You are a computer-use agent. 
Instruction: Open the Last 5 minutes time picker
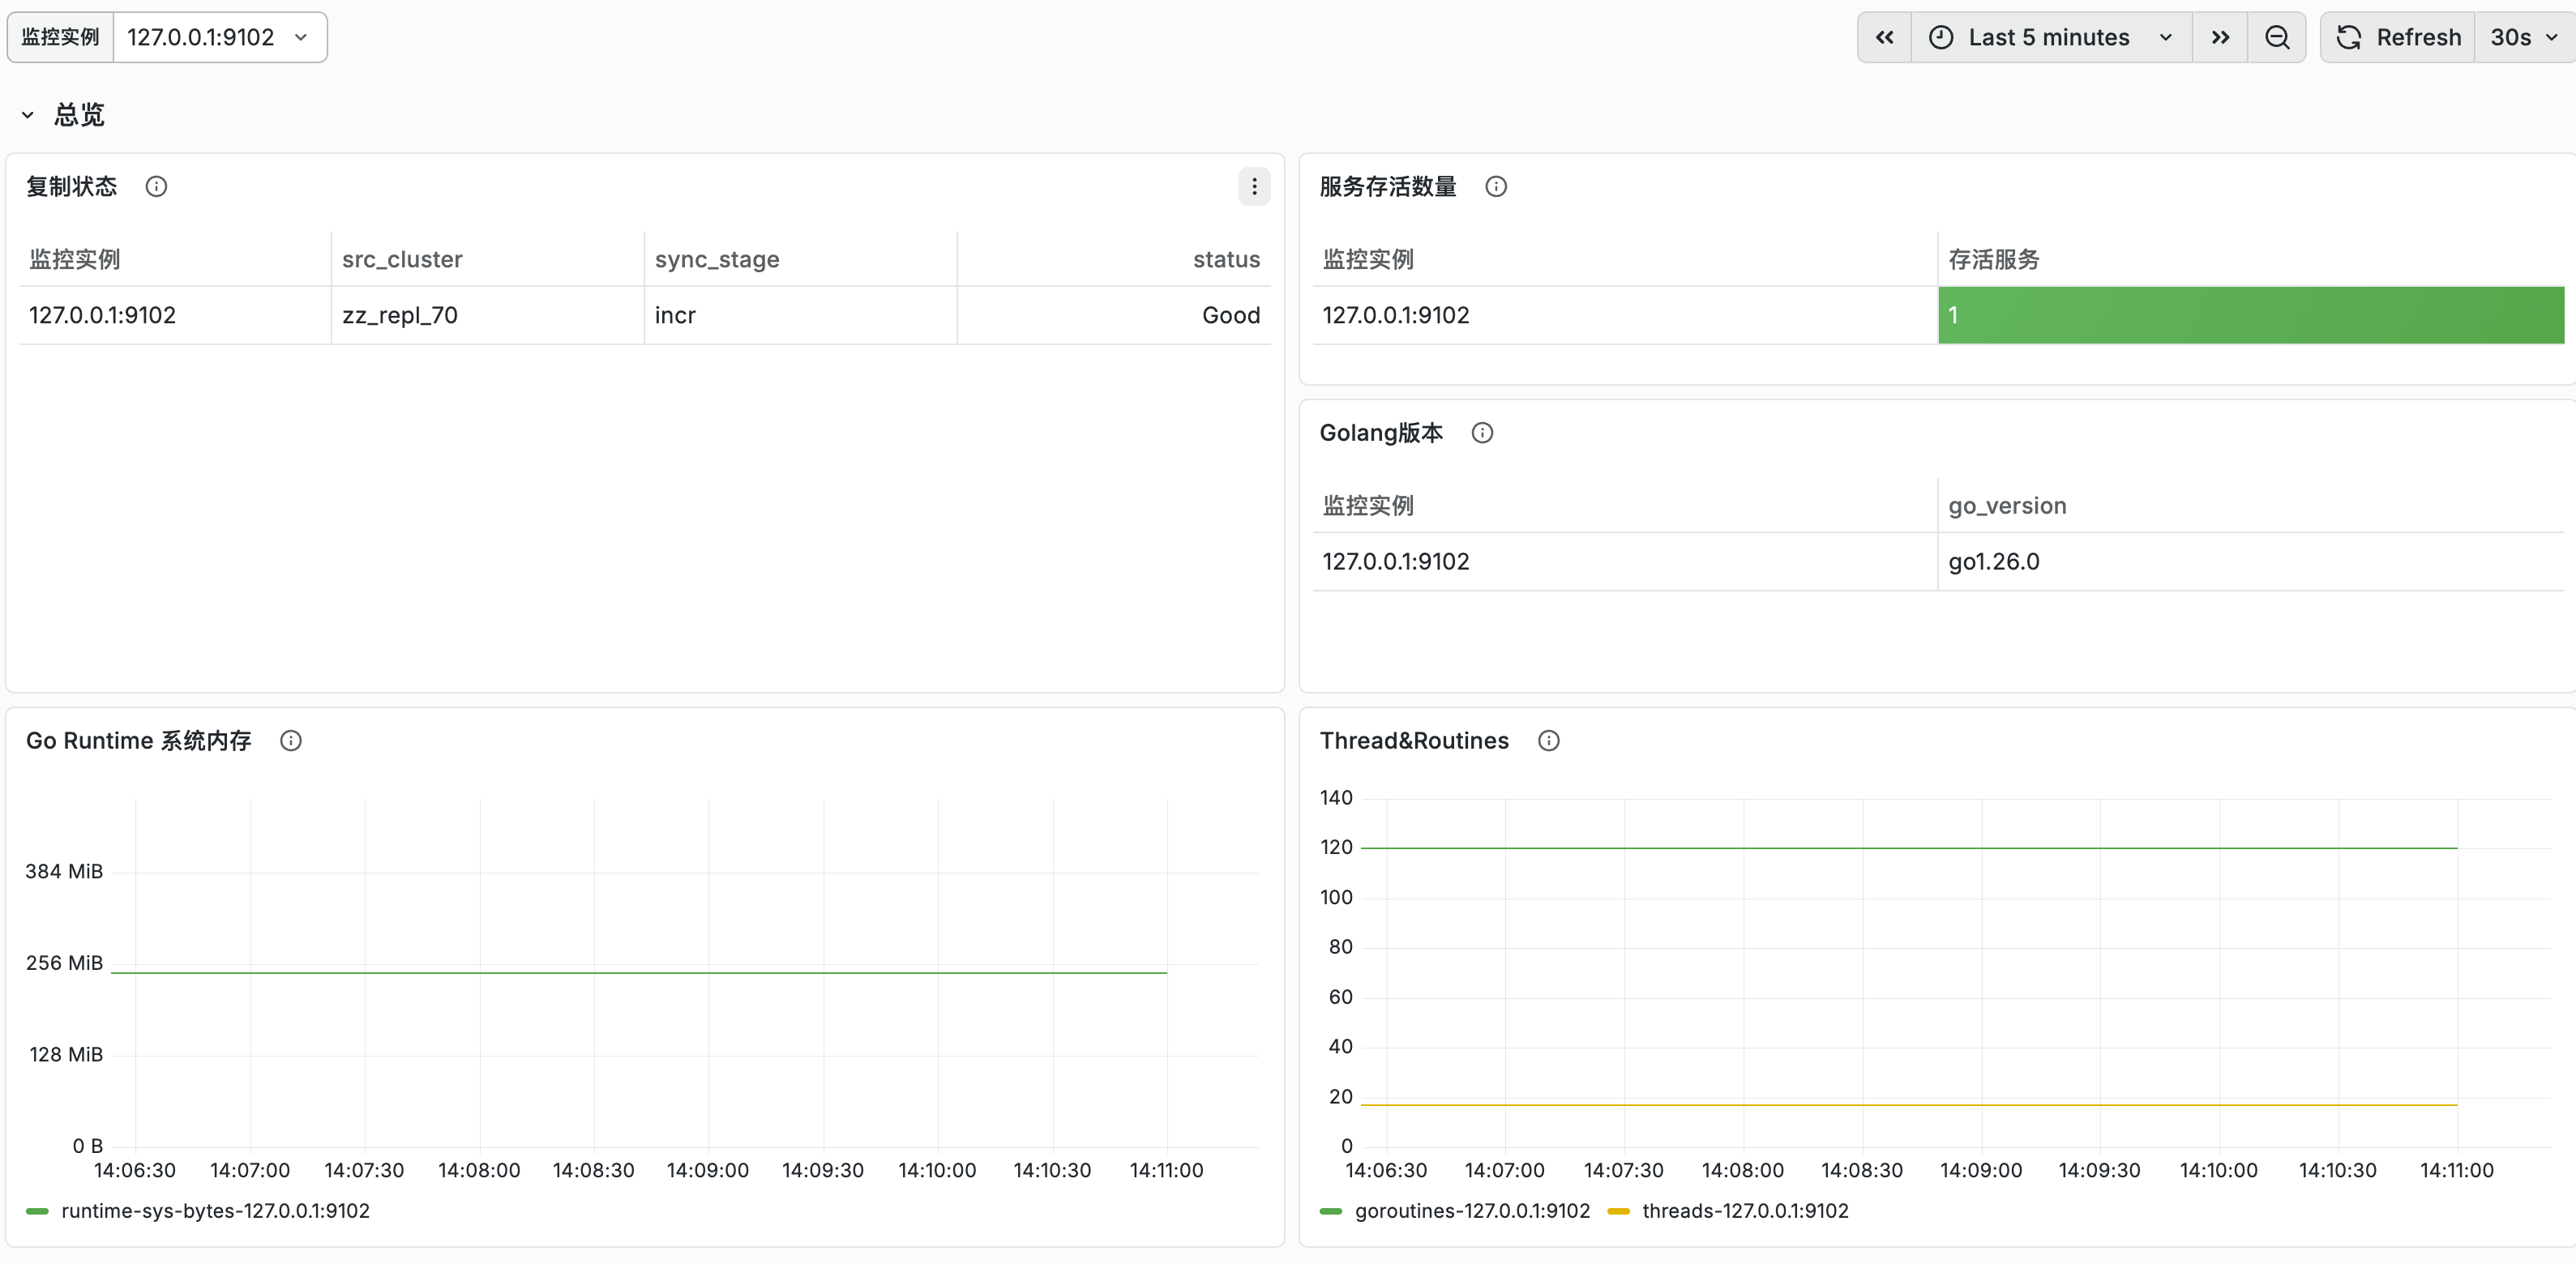[x=2052, y=37]
